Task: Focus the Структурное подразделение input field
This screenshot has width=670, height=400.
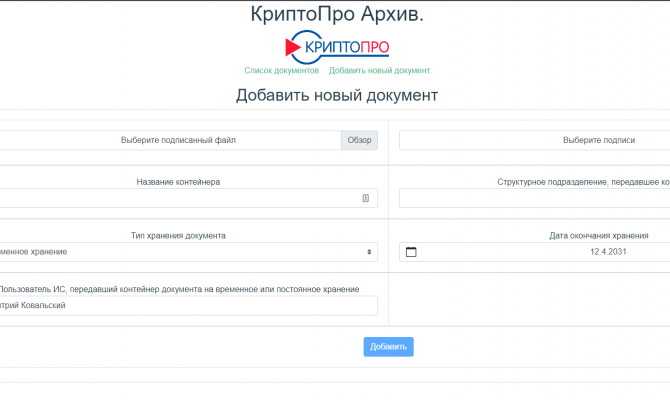Action: pos(535,198)
